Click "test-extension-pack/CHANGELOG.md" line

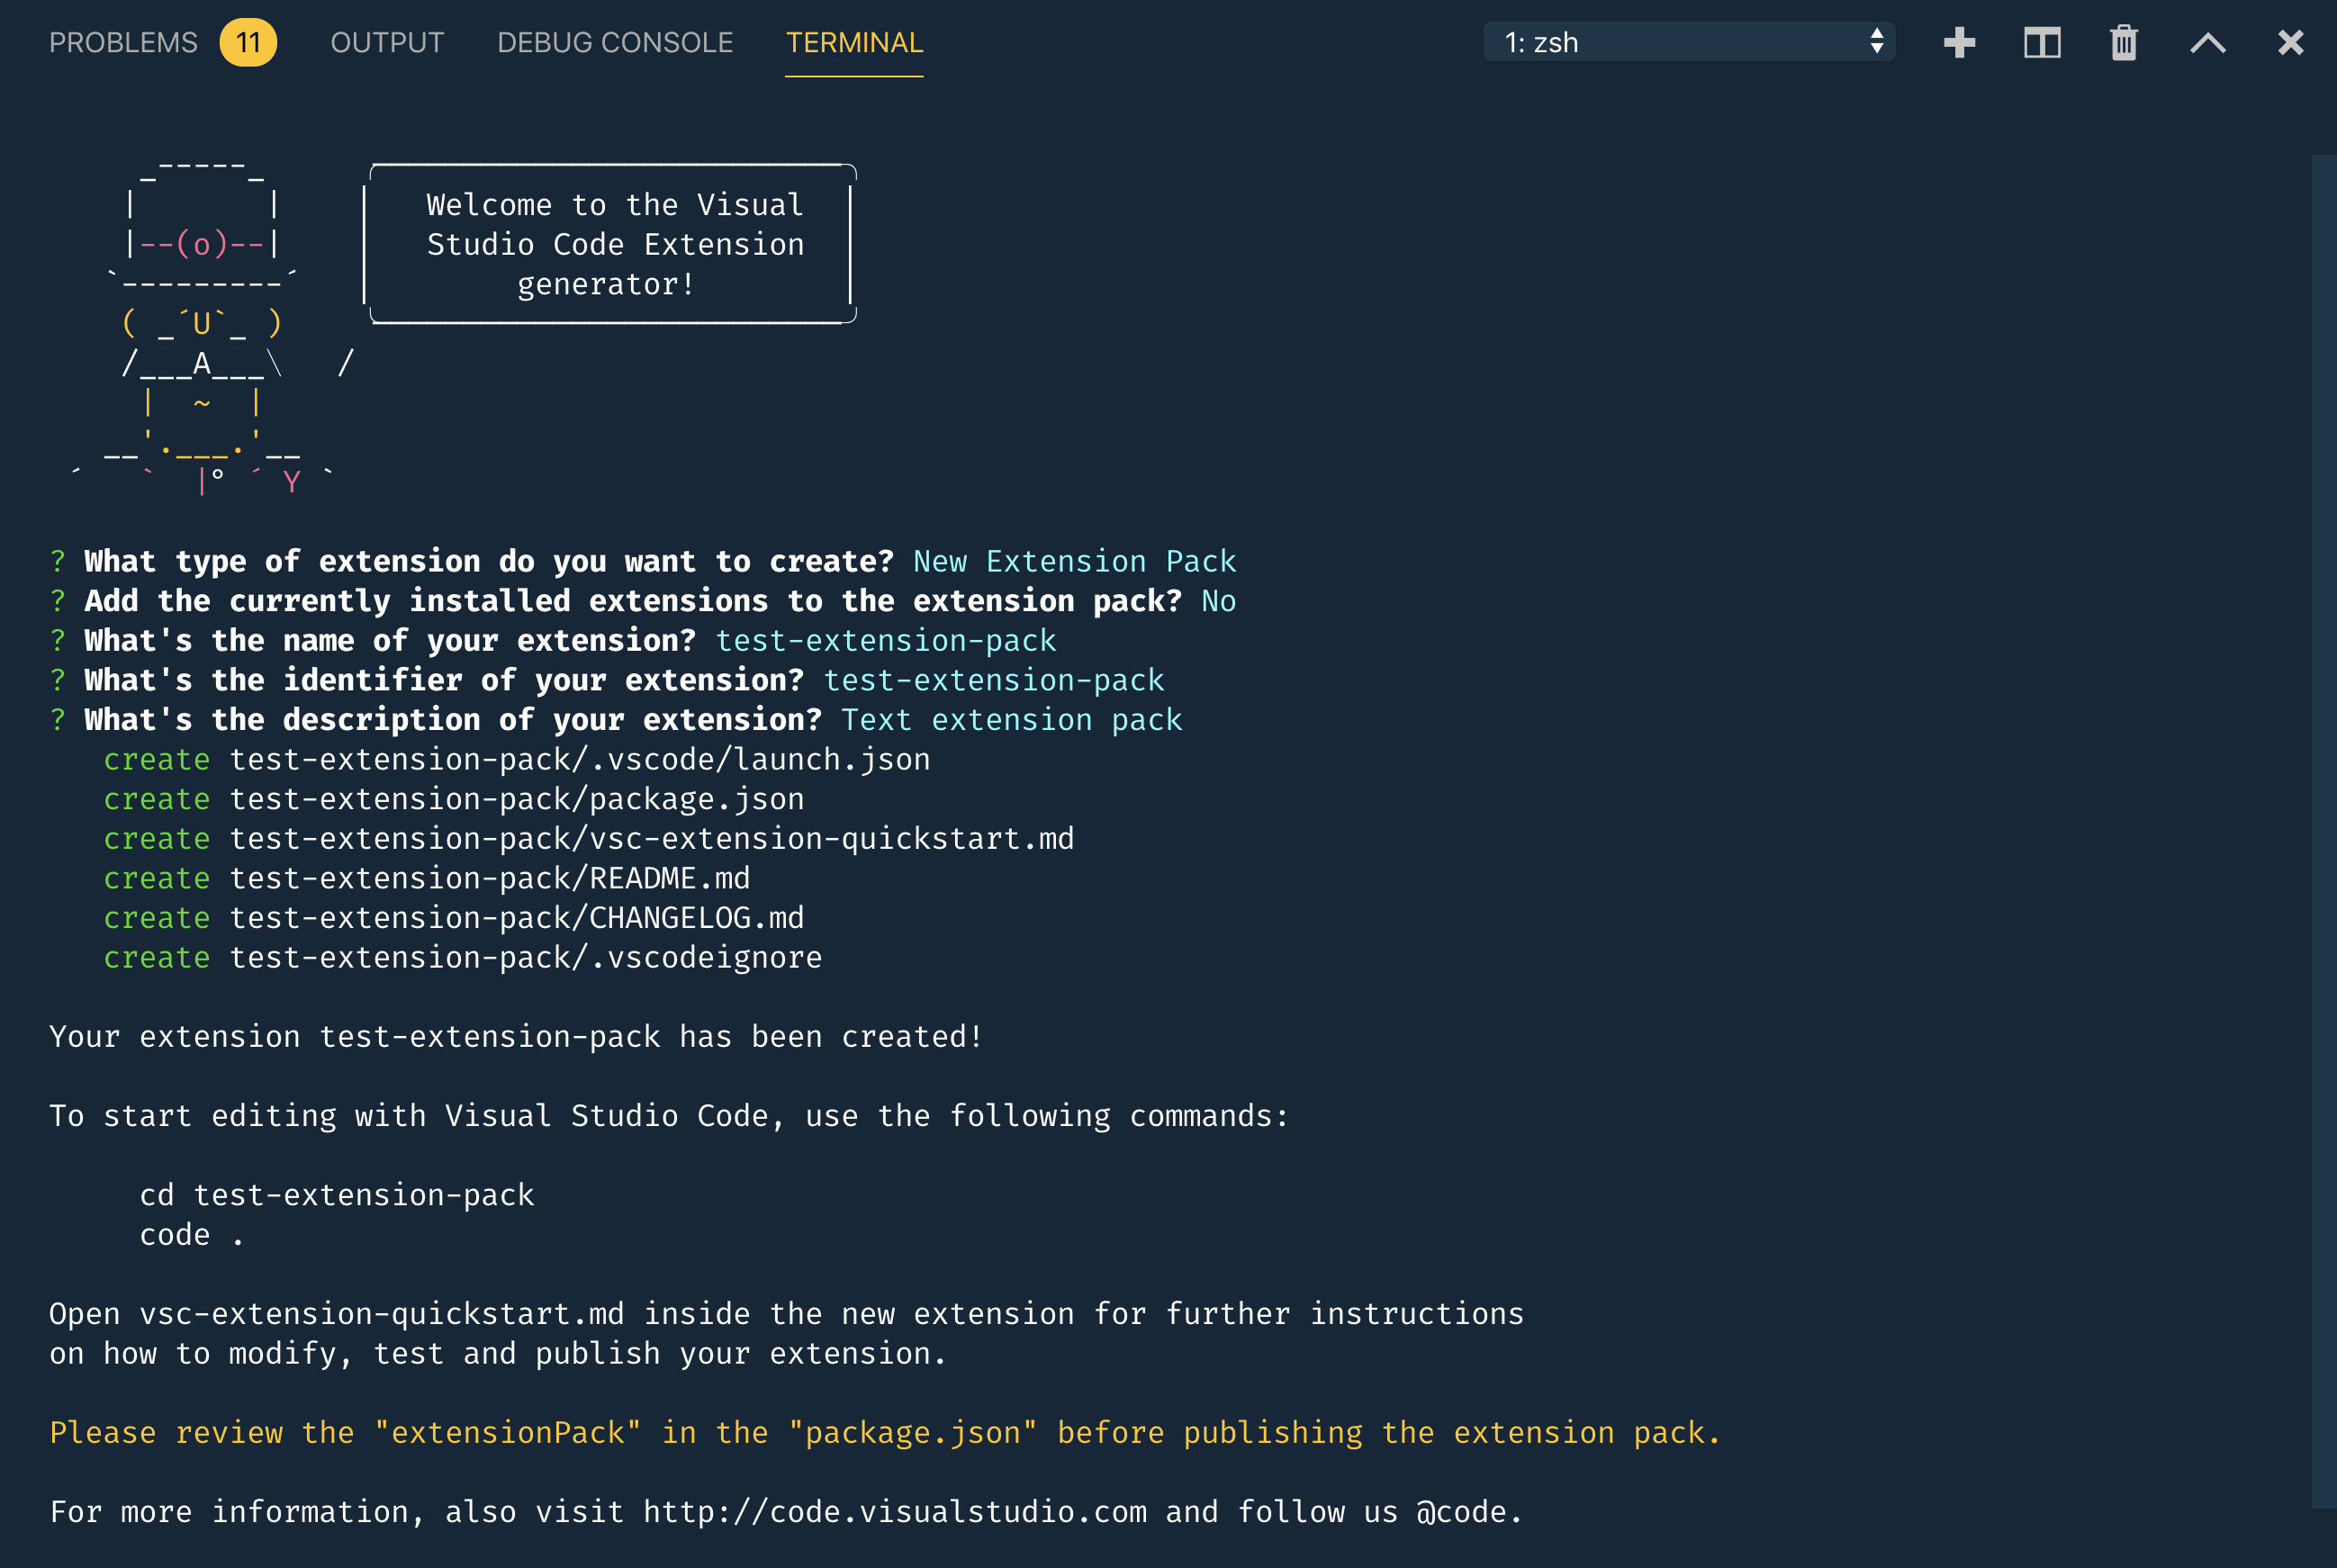pyautogui.click(x=517, y=918)
